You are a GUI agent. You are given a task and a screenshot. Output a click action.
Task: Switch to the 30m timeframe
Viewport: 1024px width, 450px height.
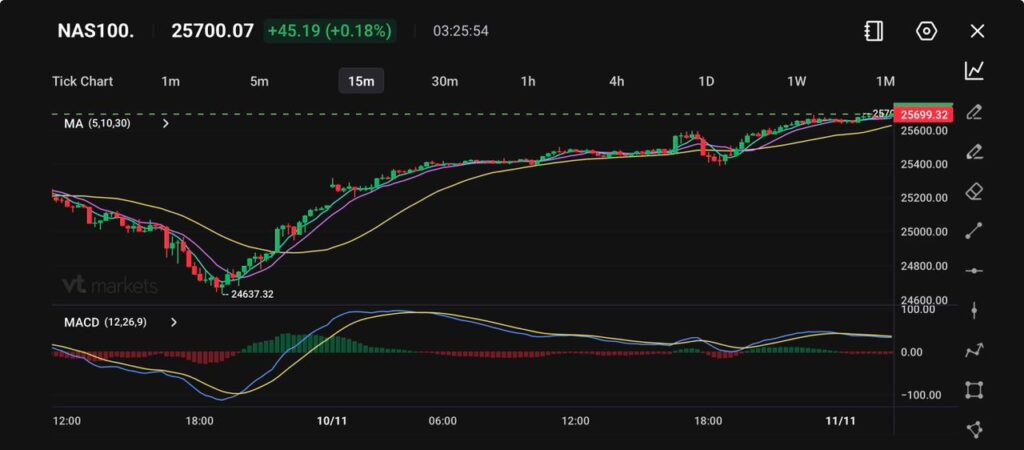(444, 81)
